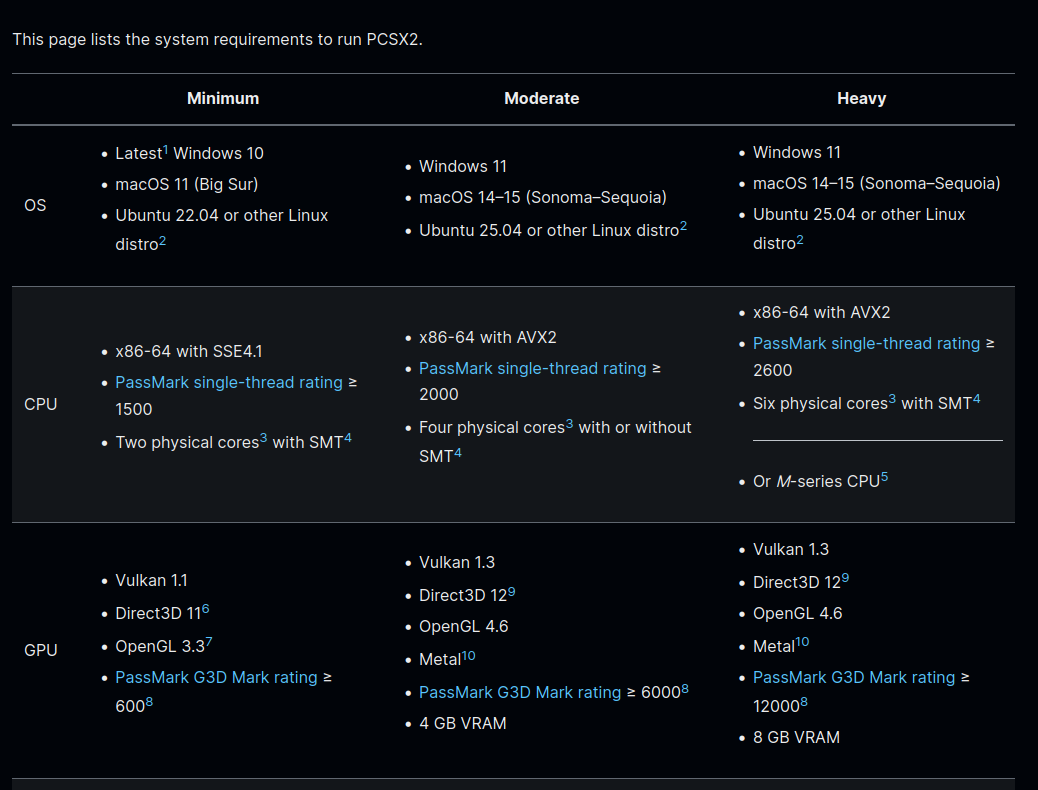Image resolution: width=1038 pixels, height=790 pixels.
Task: Click PassMark G3D Mark rating link under Minimum
Action: (216, 677)
